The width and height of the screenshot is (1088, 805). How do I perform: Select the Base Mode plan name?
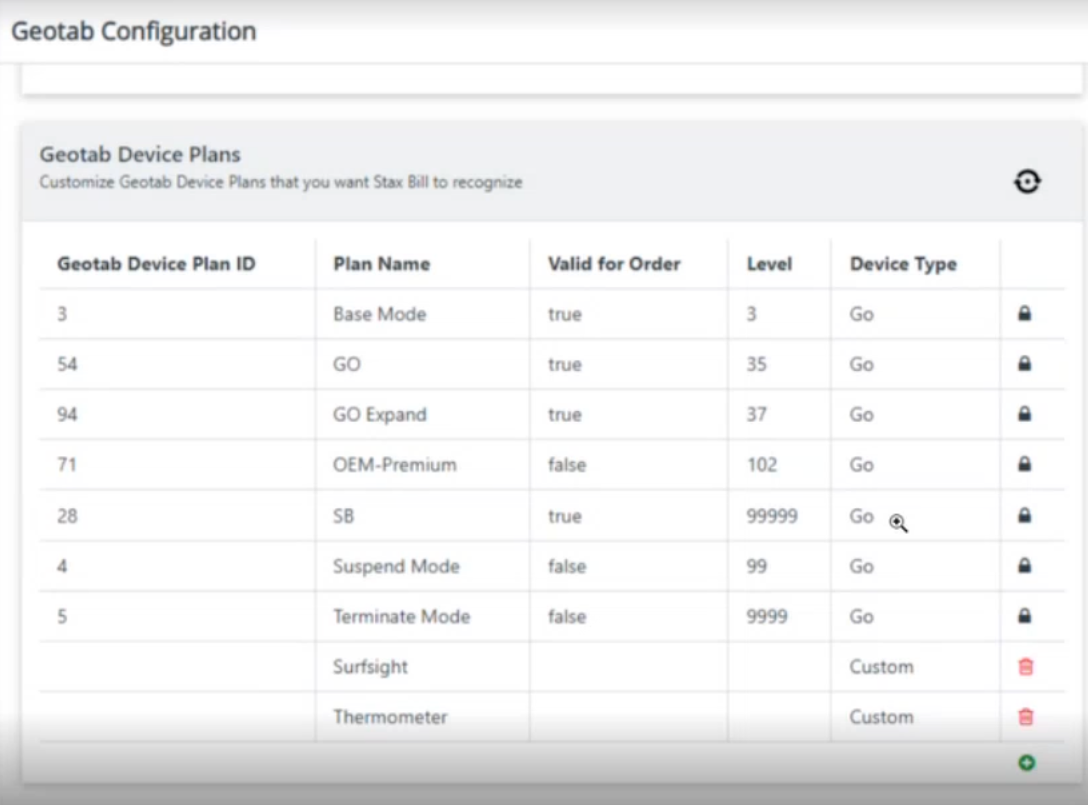click(380, 314)
